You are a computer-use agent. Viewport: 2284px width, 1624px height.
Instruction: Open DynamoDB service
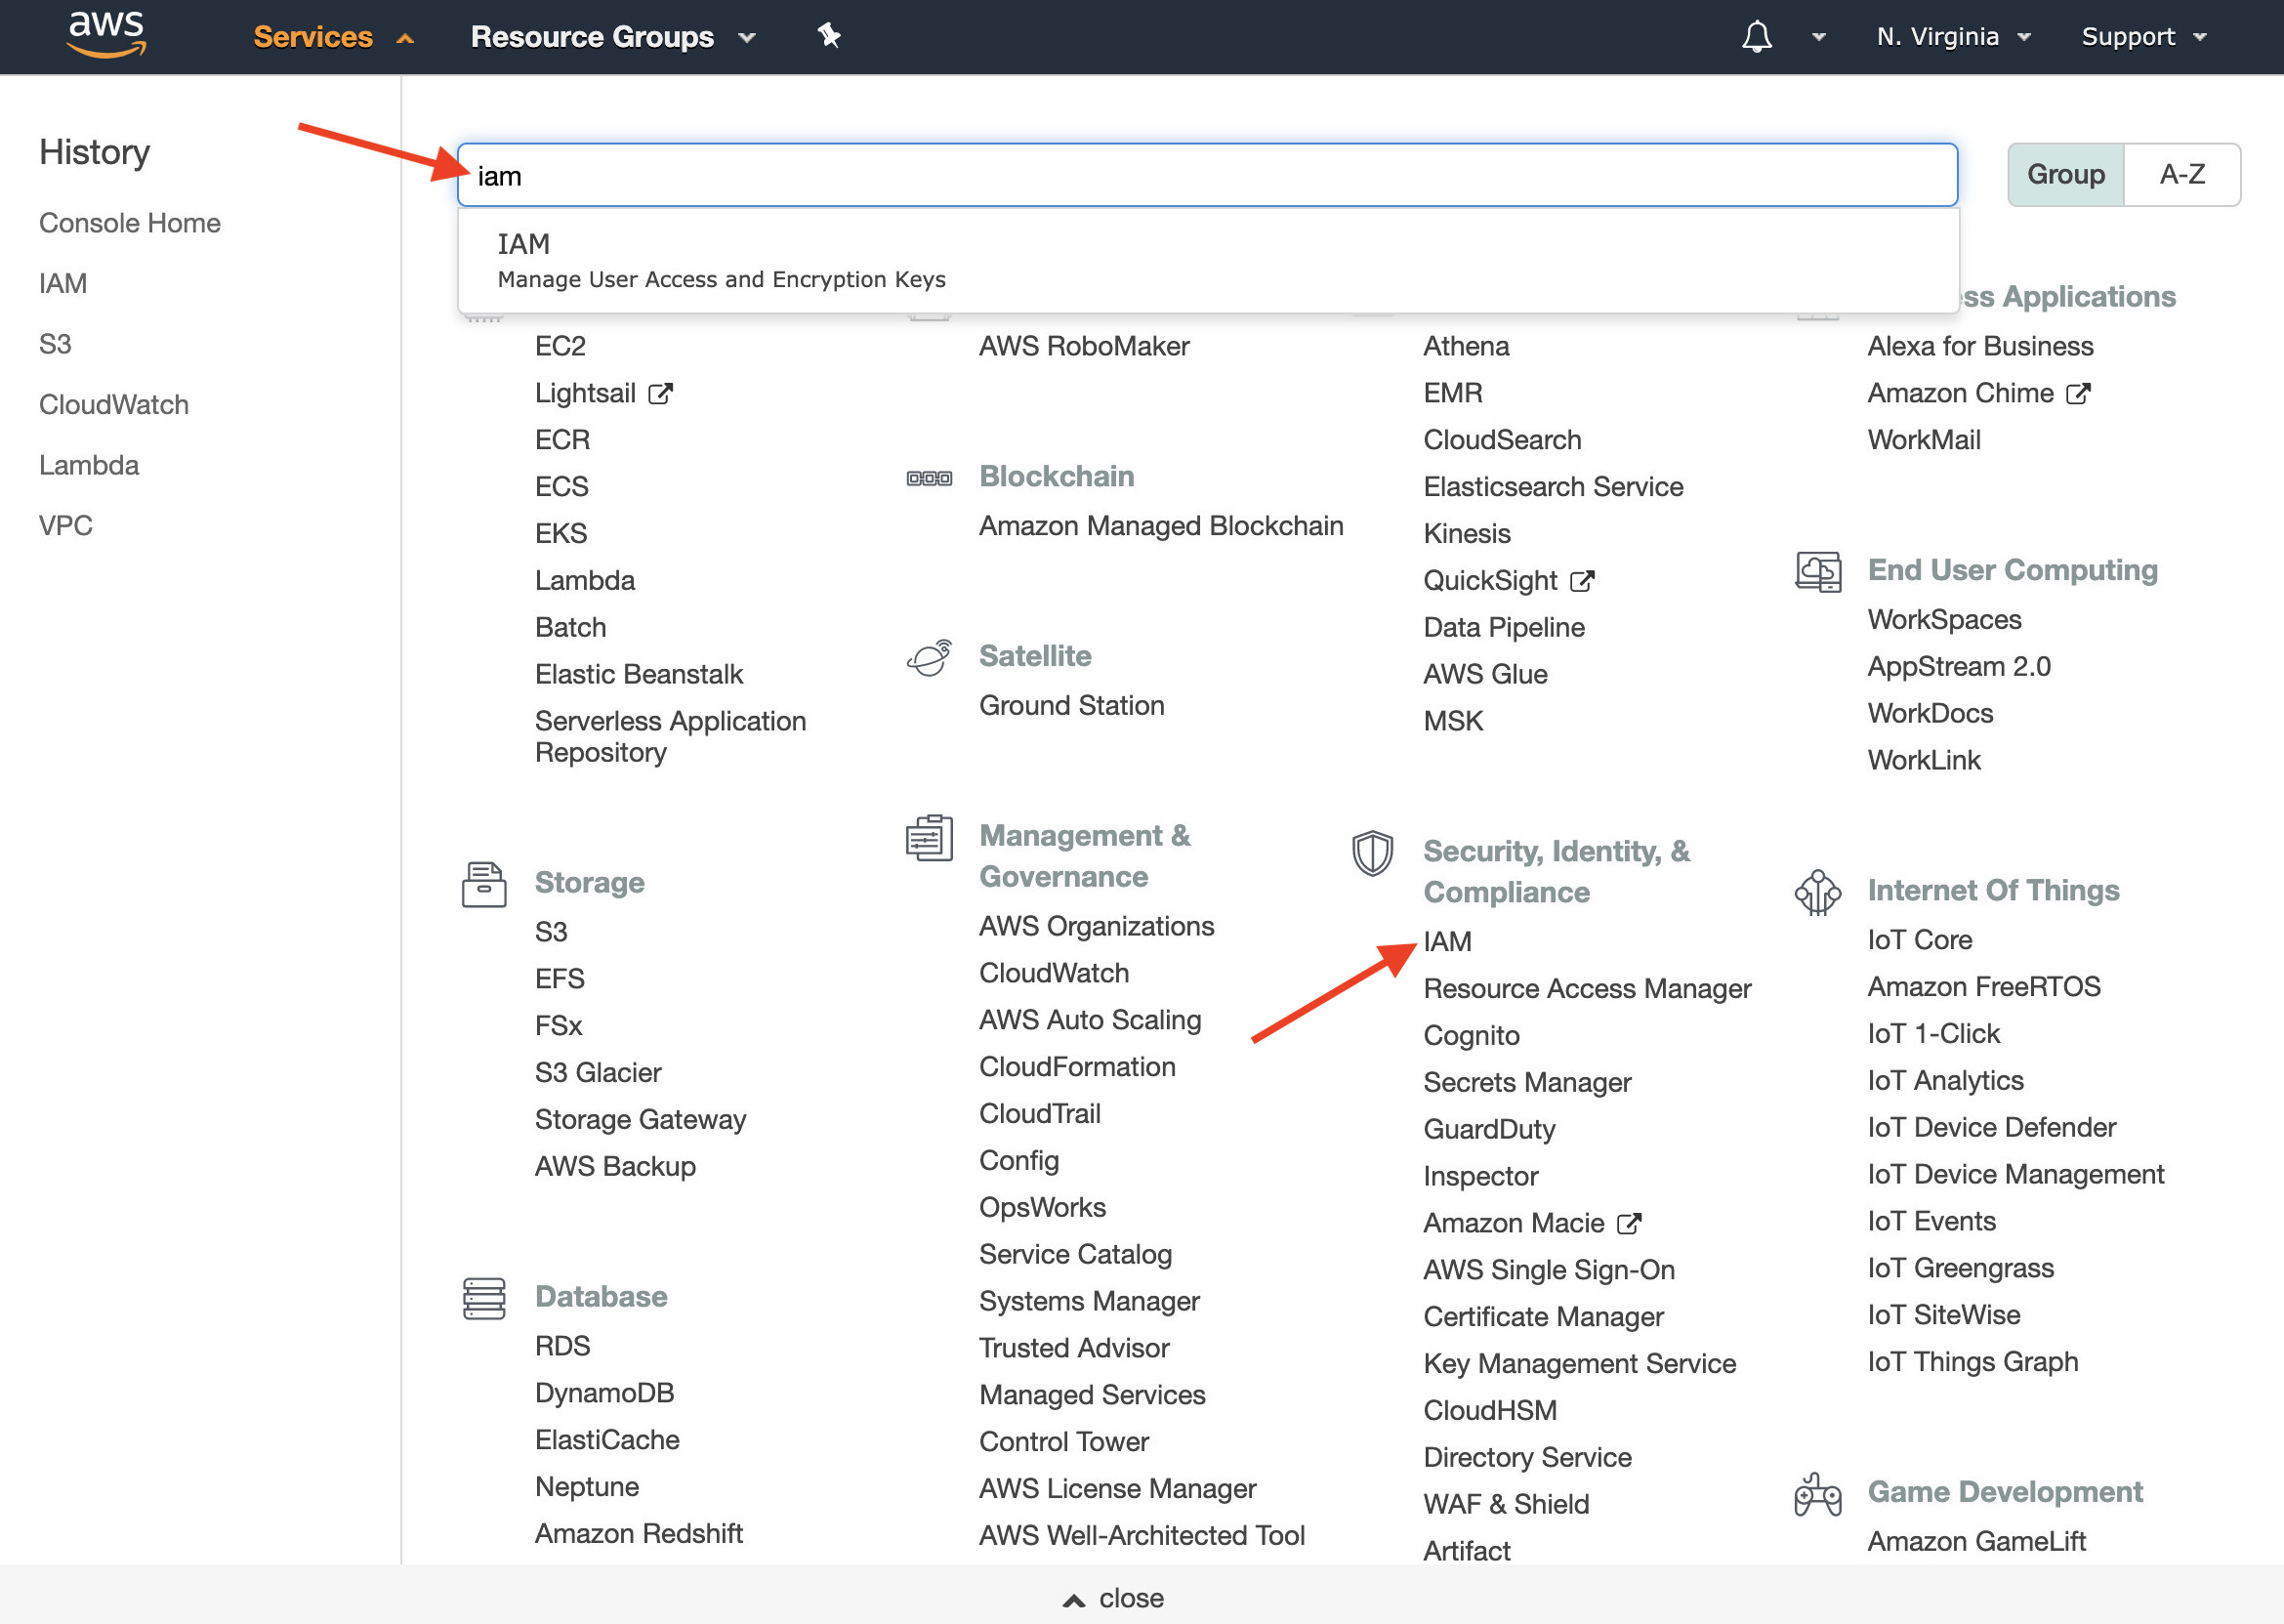pyautogui.click(x=604, y=1394)
